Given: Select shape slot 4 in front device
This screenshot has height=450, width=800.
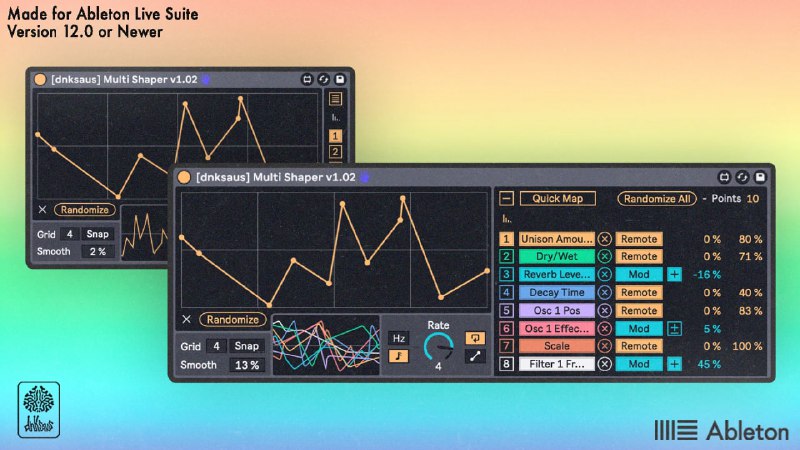Looking at the screenshot, I should point(506,292).
